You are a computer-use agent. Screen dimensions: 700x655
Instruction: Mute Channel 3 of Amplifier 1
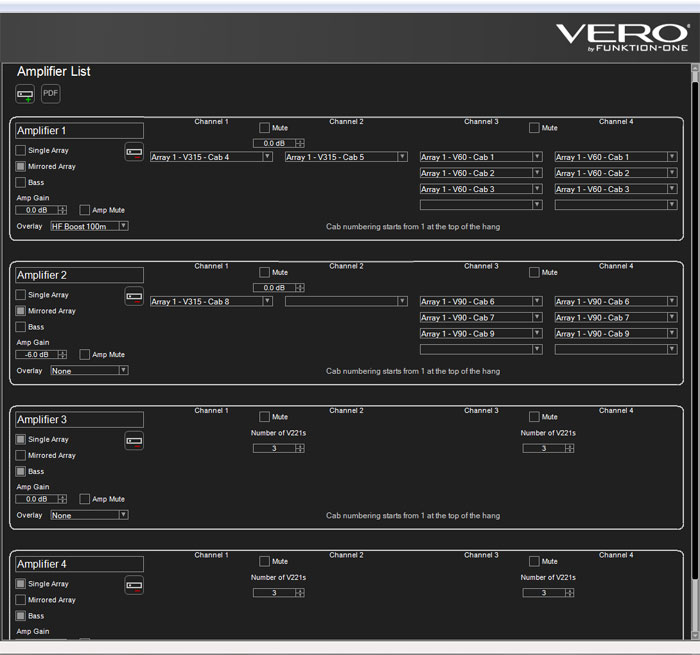click(534, 128)
